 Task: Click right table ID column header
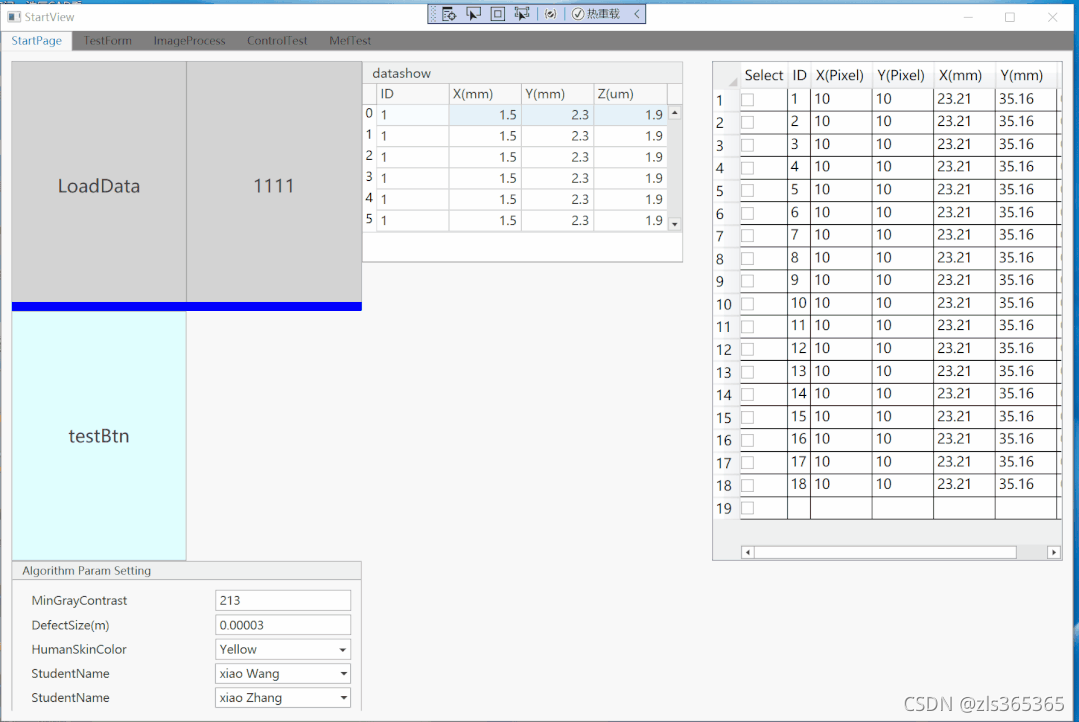[799, 76]
